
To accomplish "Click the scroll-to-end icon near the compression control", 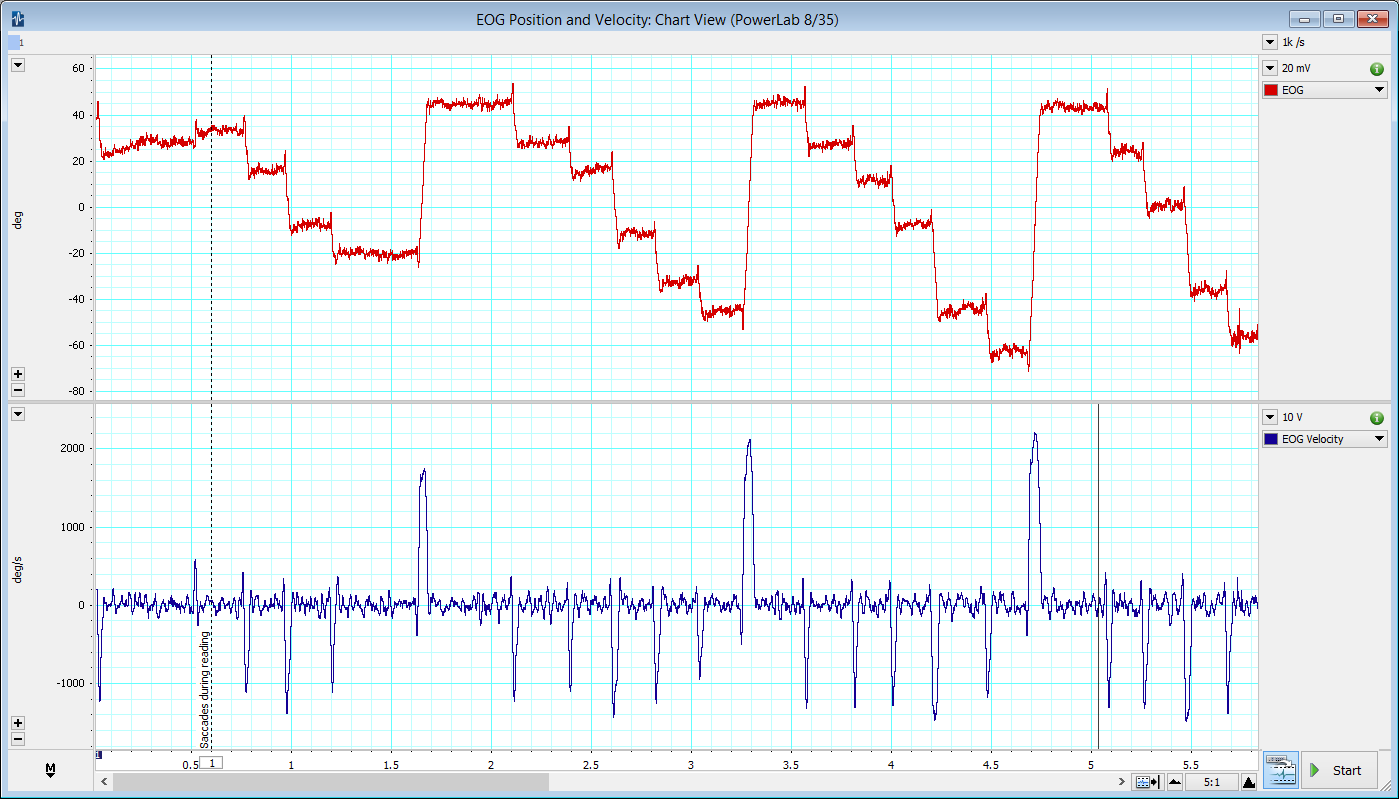I will pos(1150,781).
